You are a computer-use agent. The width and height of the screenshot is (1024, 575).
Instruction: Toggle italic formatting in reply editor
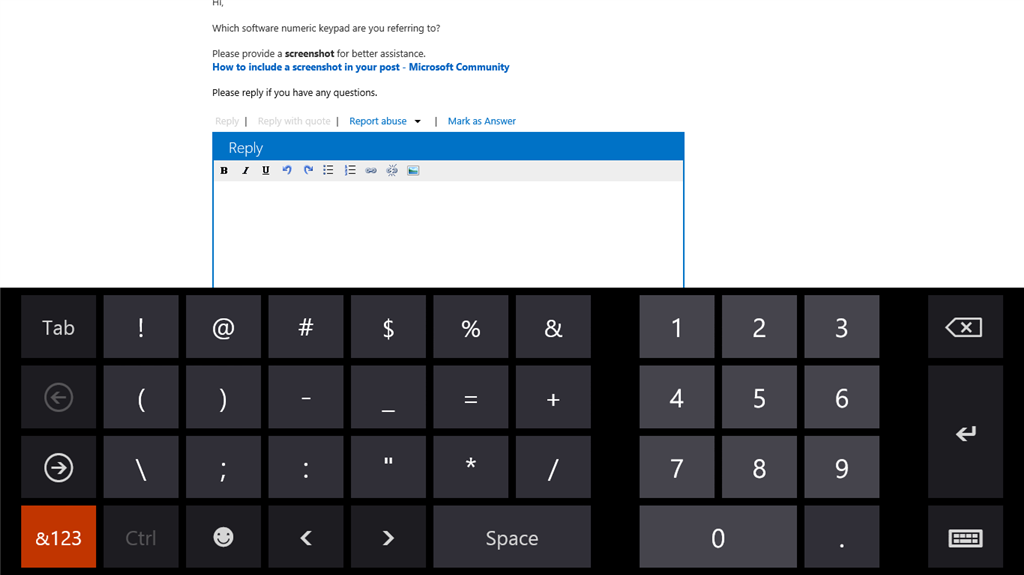245,171
